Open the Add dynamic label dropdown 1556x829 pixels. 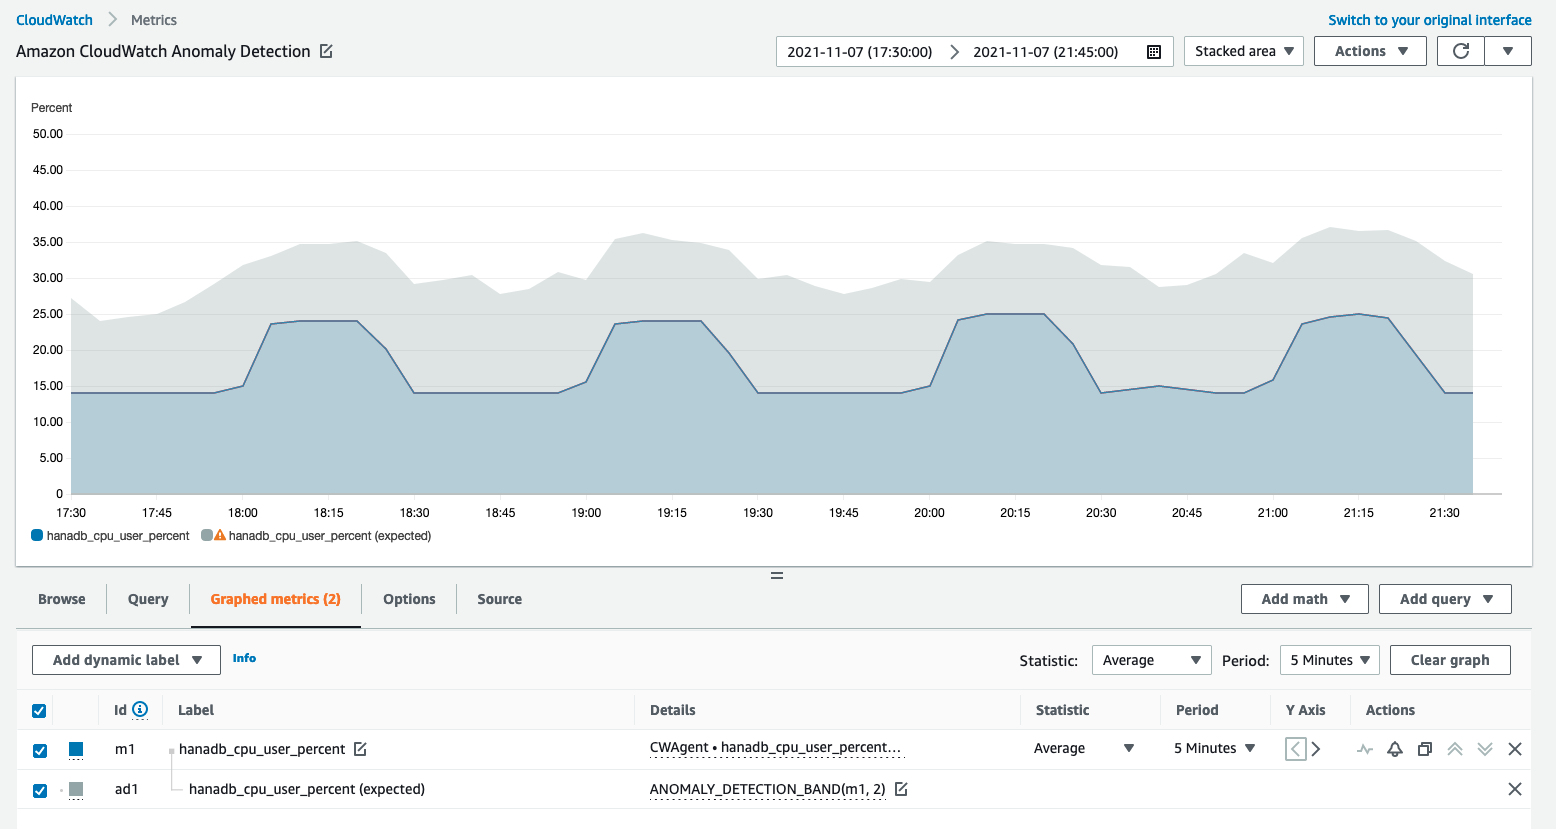[126, 660]
